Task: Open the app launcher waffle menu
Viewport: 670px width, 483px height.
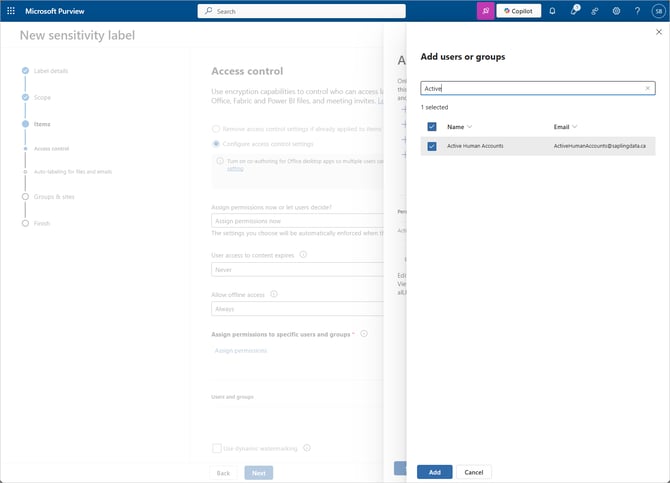Action: pyautogui.click(x=11, y=11)
